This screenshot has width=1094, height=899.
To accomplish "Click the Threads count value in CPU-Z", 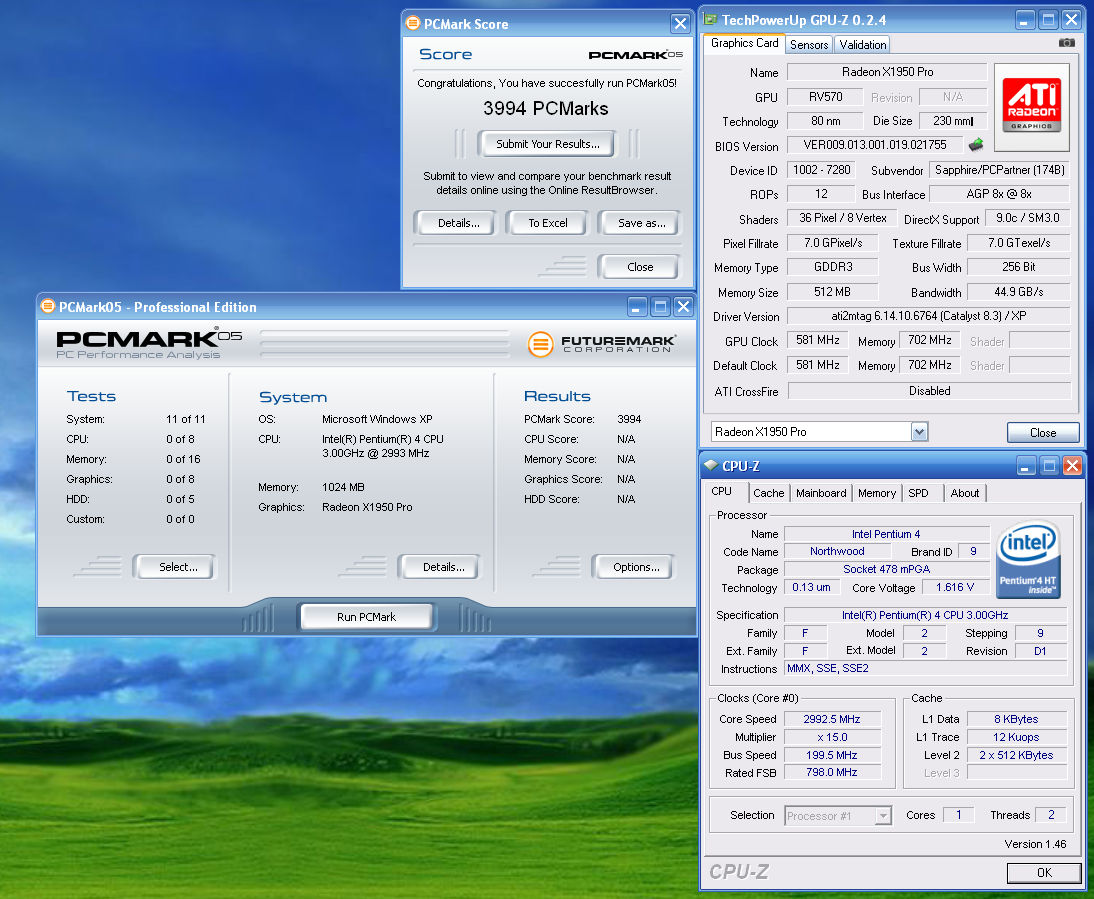I will point(1051,815).
